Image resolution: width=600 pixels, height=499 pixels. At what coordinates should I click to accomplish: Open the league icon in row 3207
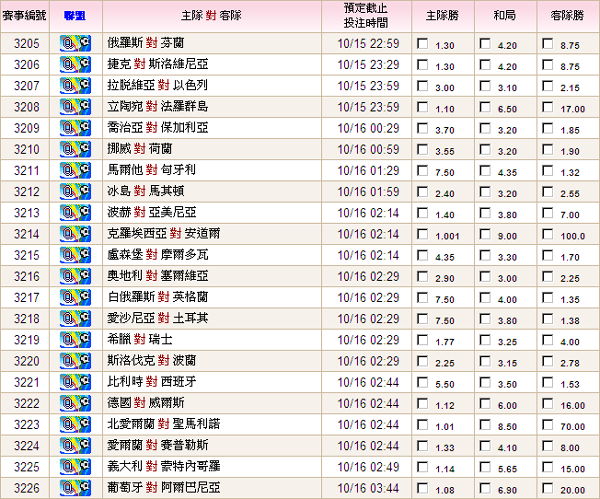point(75,86)
